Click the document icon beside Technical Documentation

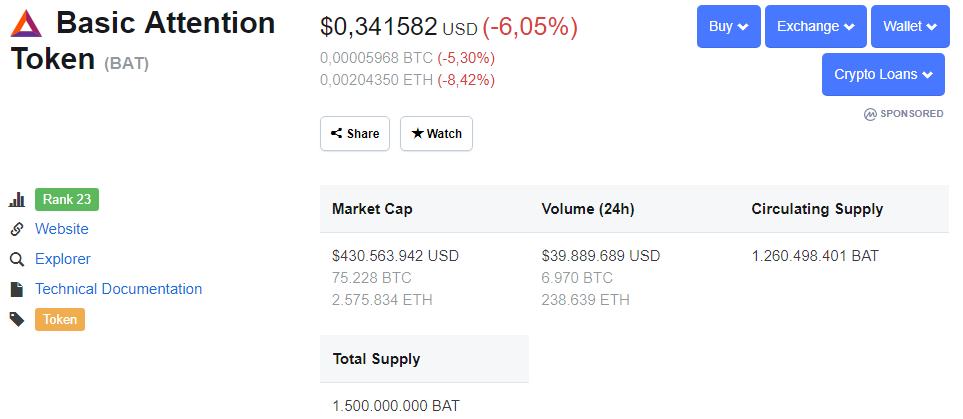[x=17, y=289]
